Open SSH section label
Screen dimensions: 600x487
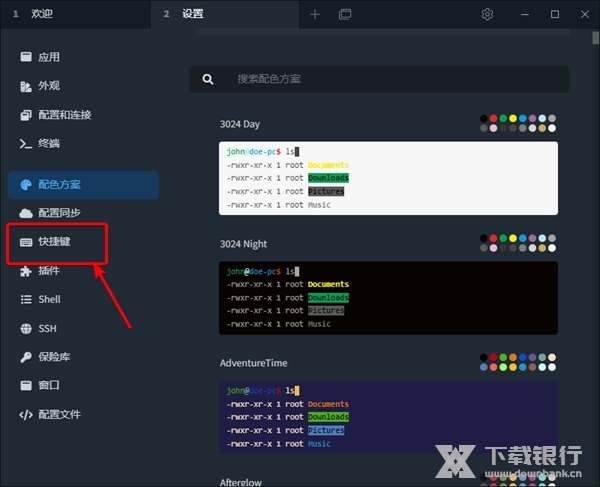(47, 329)
